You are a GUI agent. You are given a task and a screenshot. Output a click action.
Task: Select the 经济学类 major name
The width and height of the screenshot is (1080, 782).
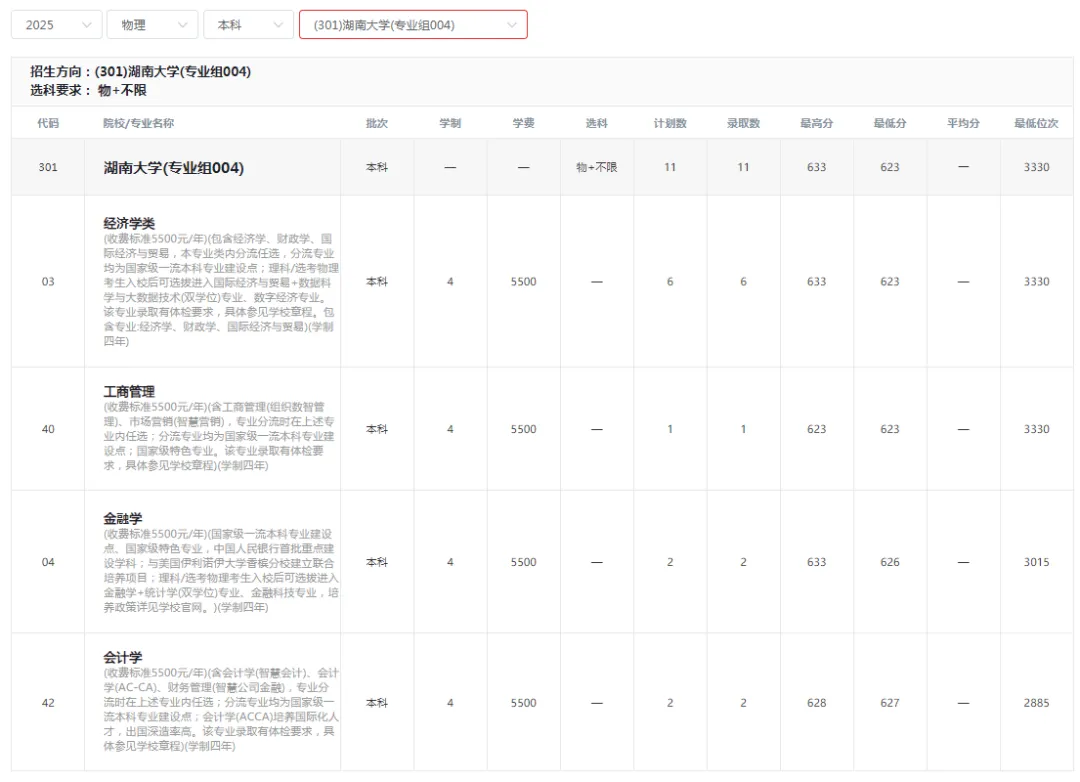[129, 223]
